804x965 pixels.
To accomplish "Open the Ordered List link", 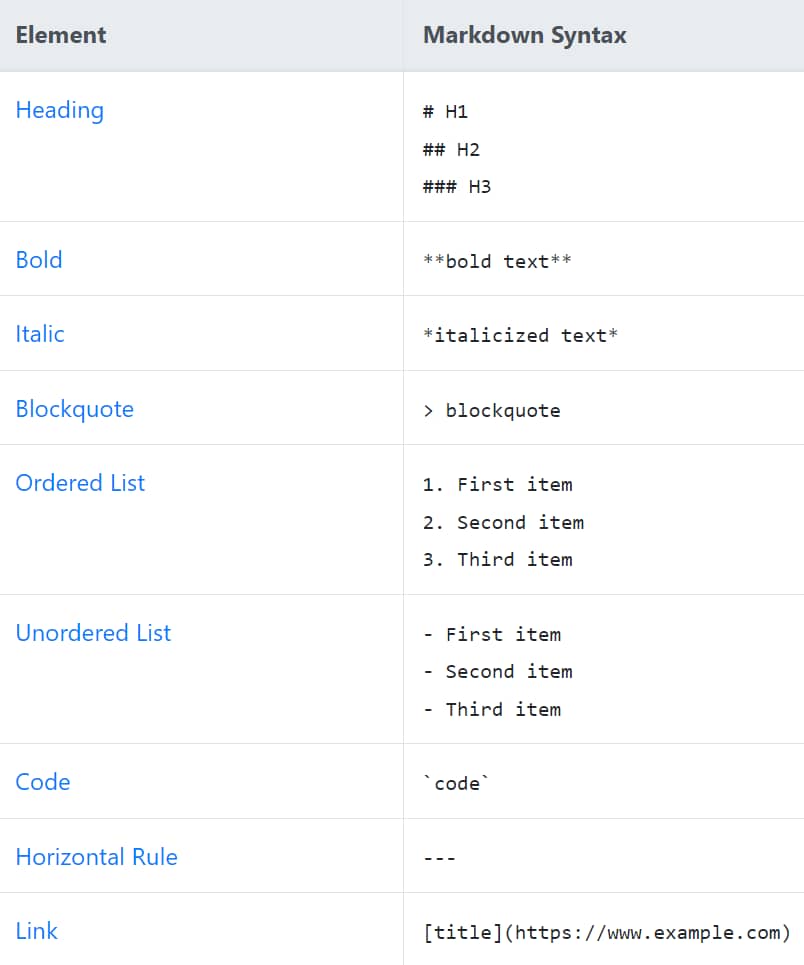I will tap(80, 483).
